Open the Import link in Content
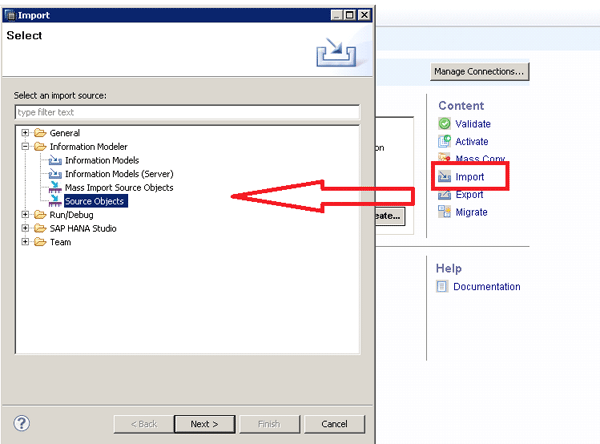Screen dimensions: 600x444 (x=470, y=177)
